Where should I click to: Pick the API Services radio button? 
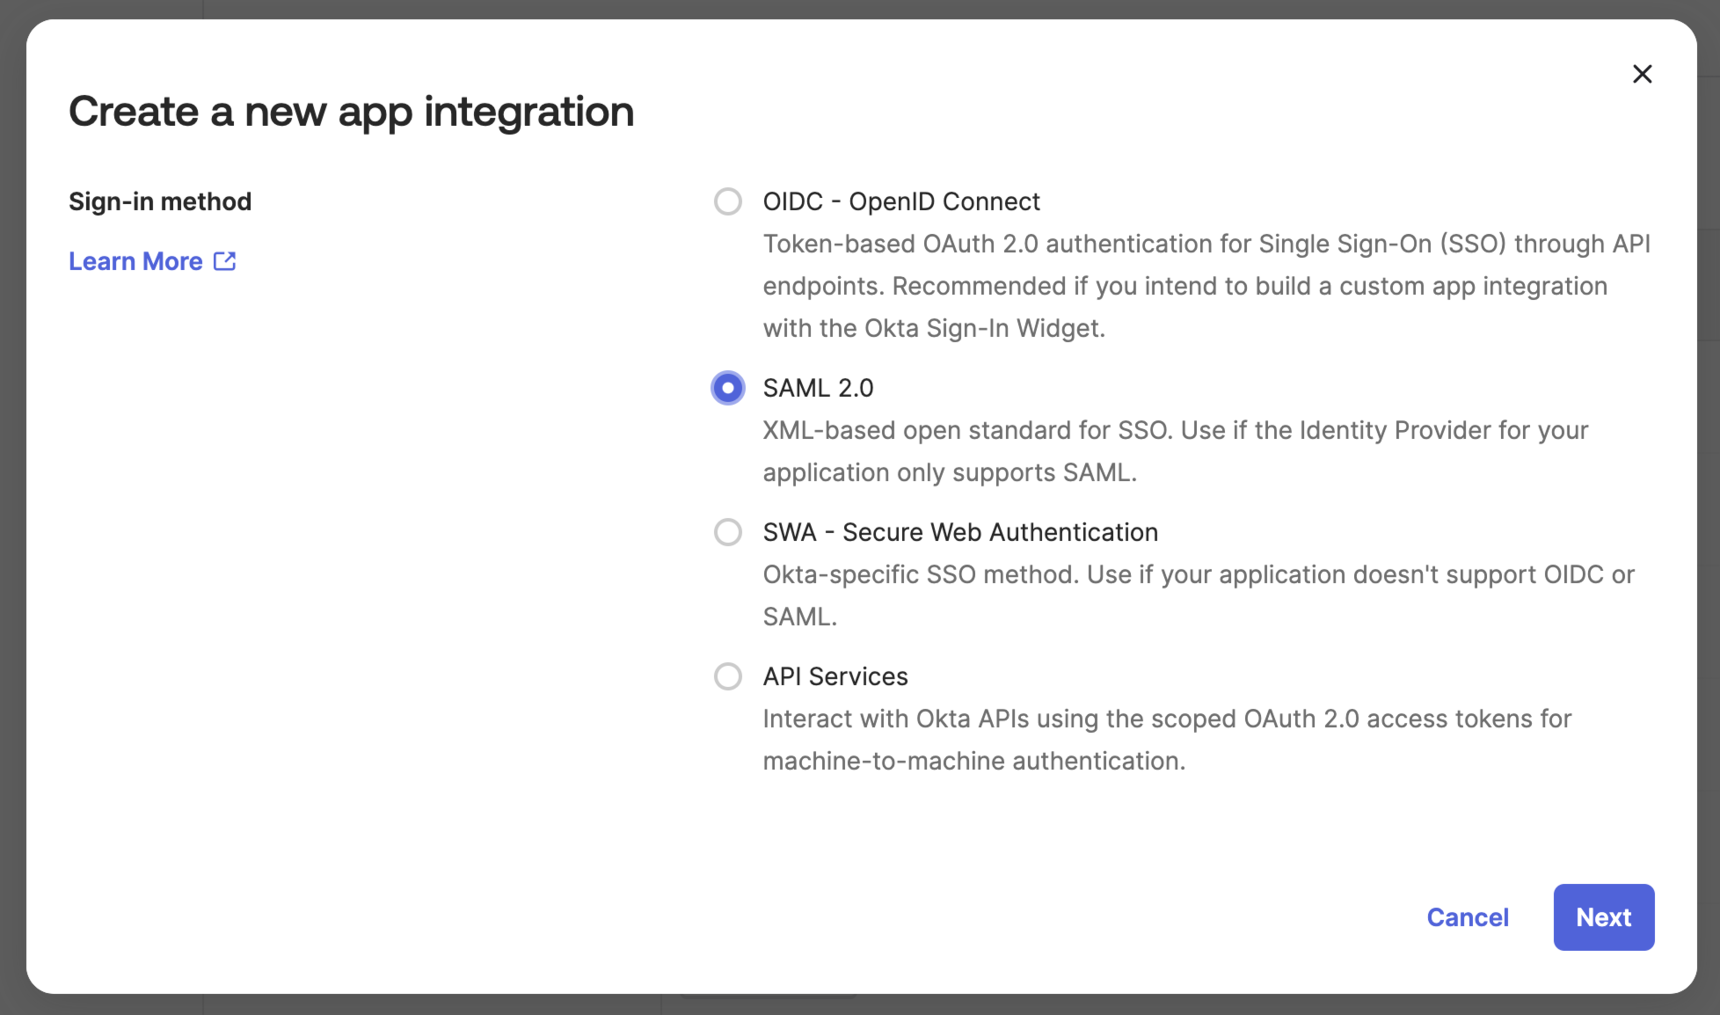point(728,676)
